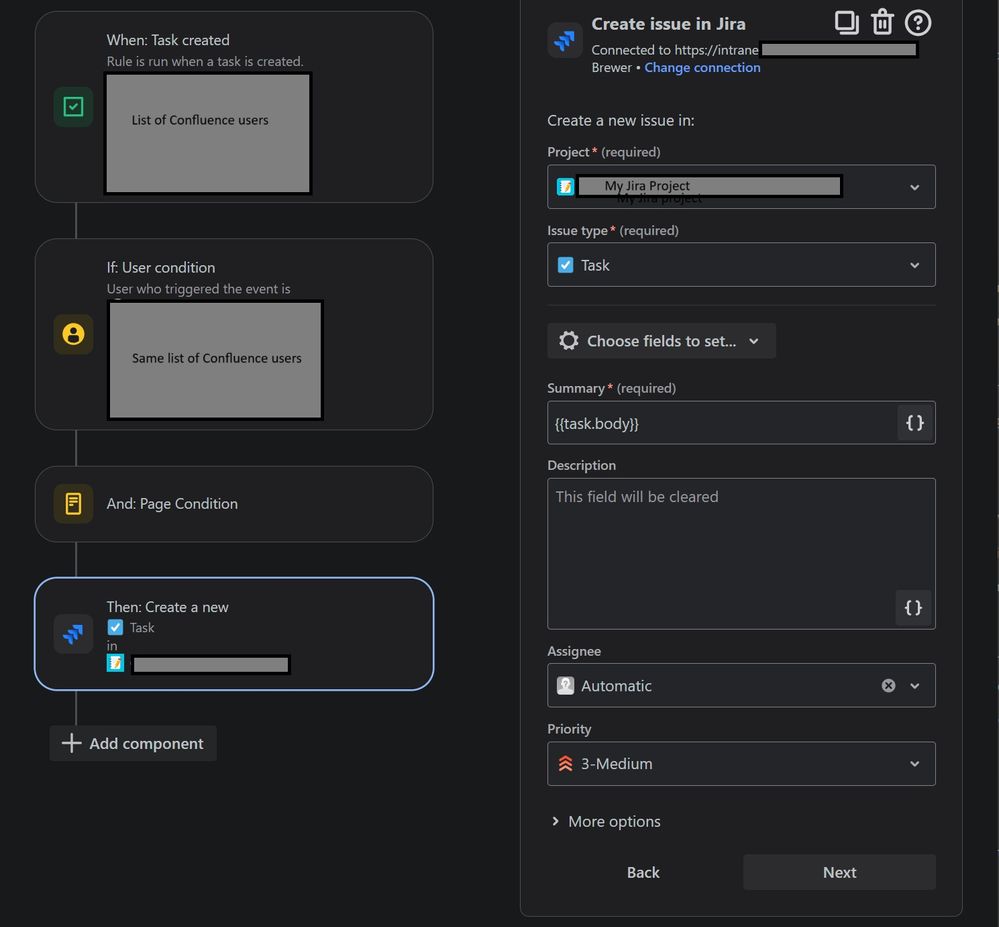Image resolution: width=999 pixels, height=927 pixels.
Task: Clear the Assignee selection with the x icon
Action: point(888,685)
